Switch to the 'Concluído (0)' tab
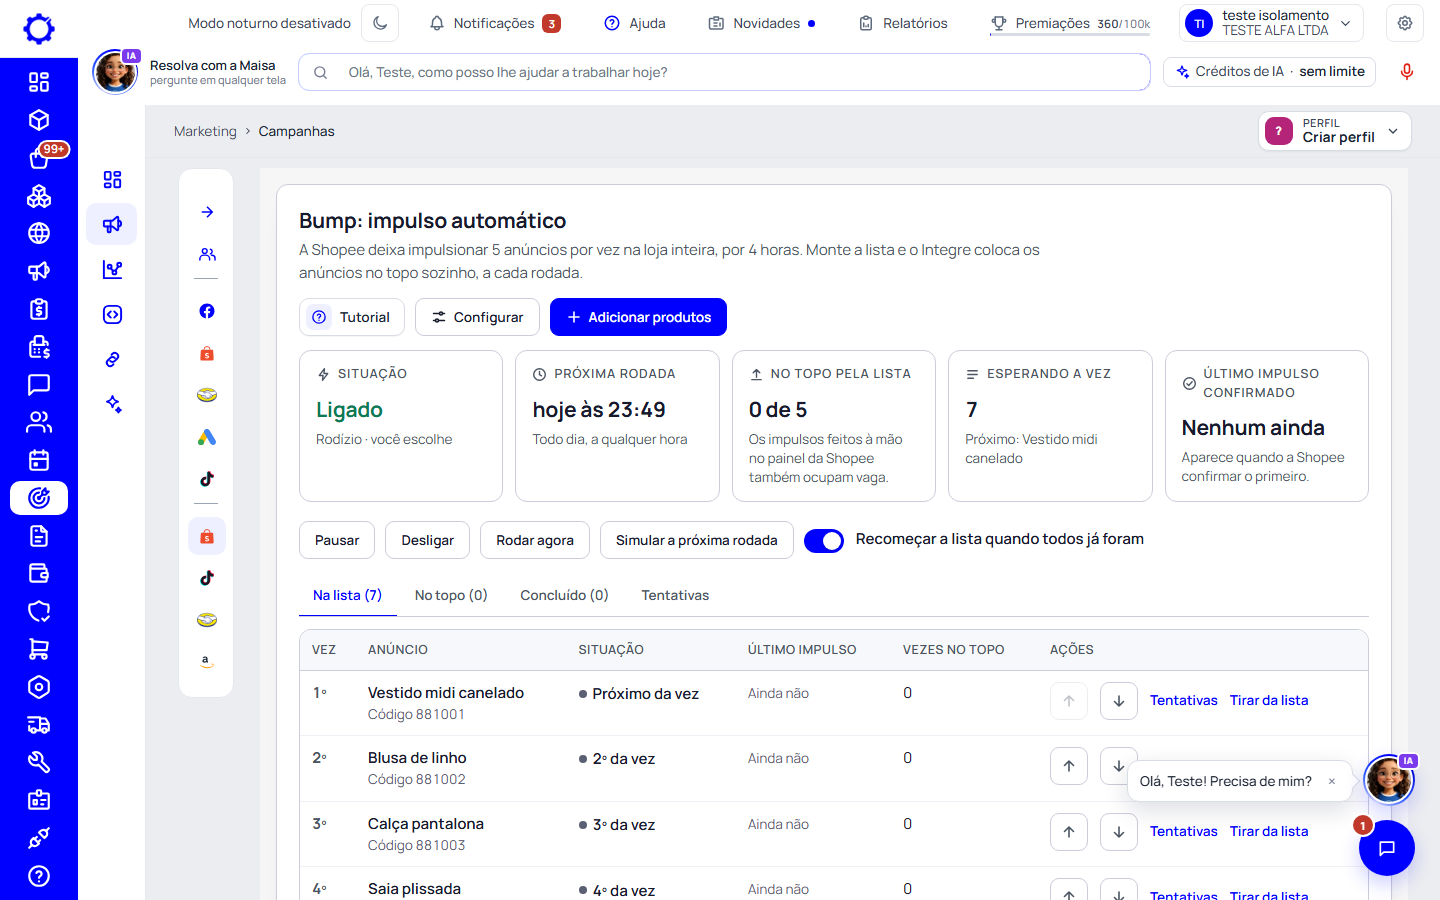 (x=564, y=595)
